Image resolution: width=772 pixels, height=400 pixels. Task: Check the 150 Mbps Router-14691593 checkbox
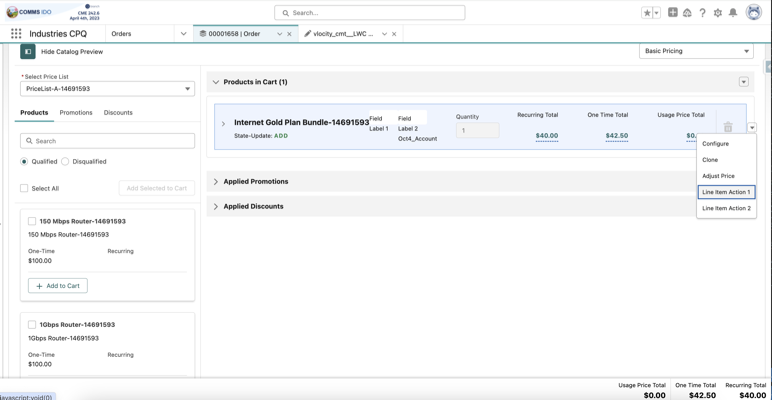pos(32,221)
